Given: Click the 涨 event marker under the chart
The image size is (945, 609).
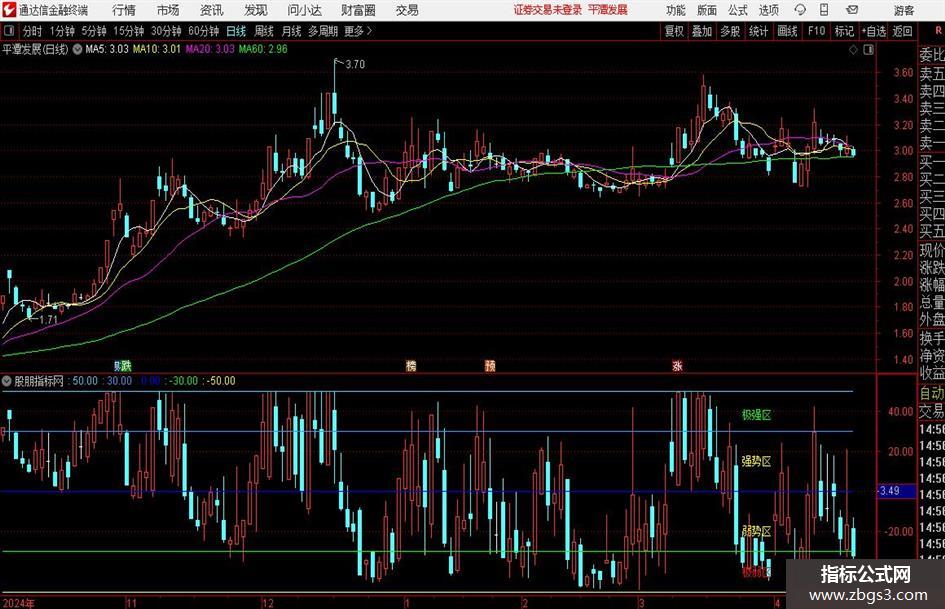Looking at the screenshot, I should point(677,365).
